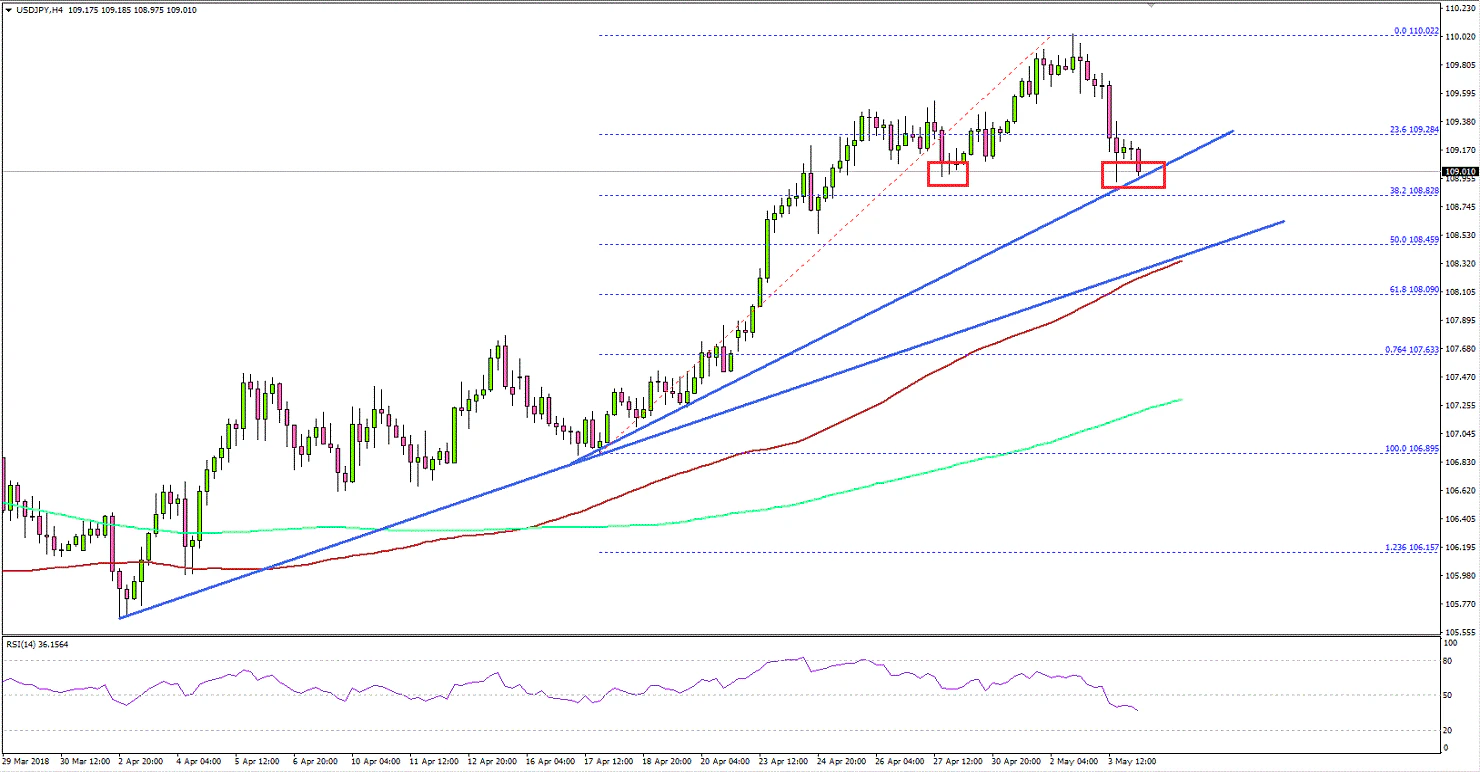This screenshot has width=1480, height=772.
Task: Select the right red rectangle near current candles
Action: (x=1135, y=173)
